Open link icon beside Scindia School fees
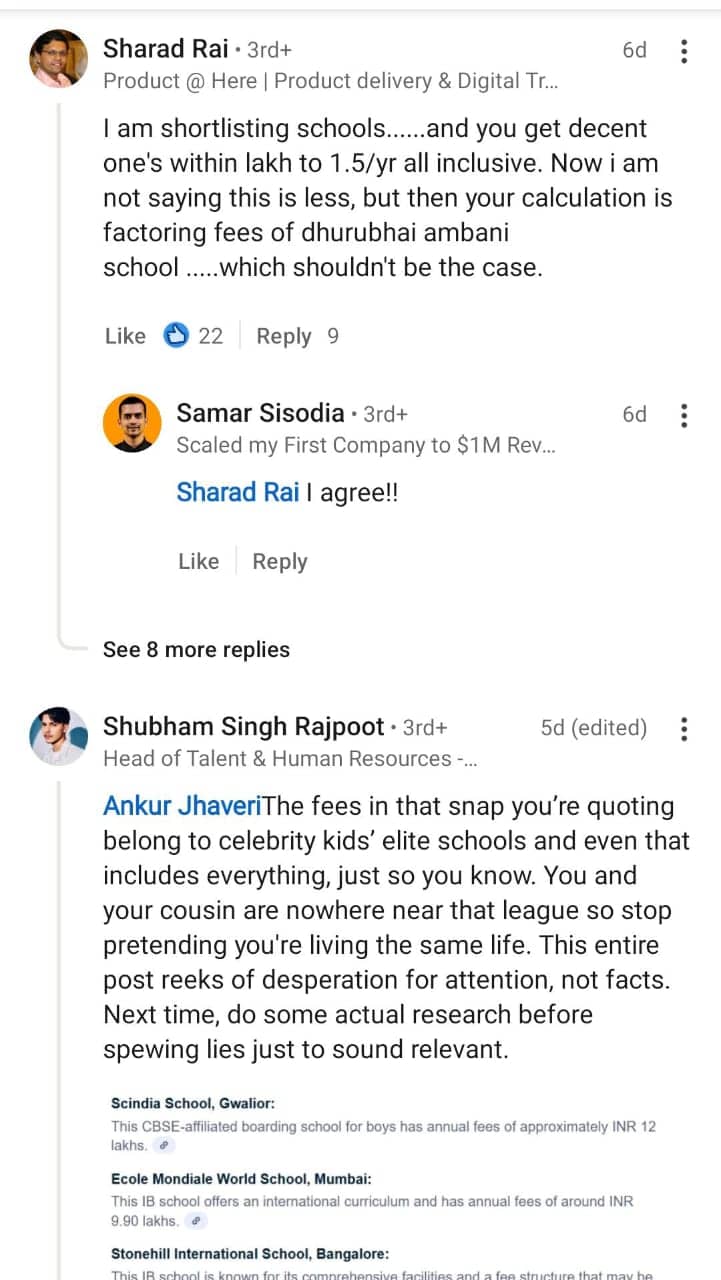The height and width of the screenshot is (1280, 721). 165,1146
